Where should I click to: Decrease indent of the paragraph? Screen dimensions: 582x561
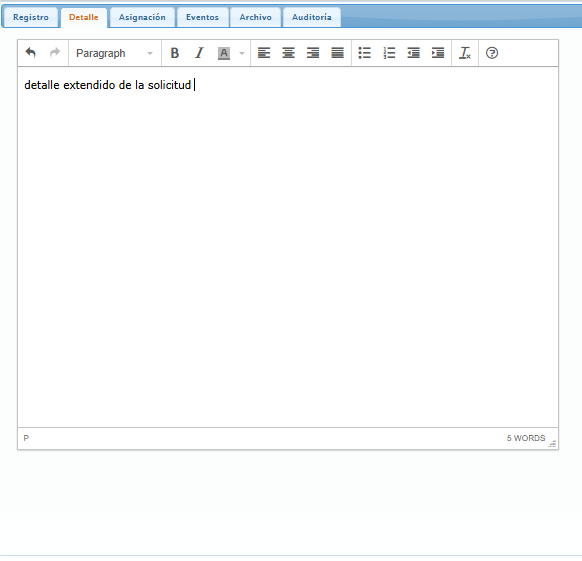413,53
